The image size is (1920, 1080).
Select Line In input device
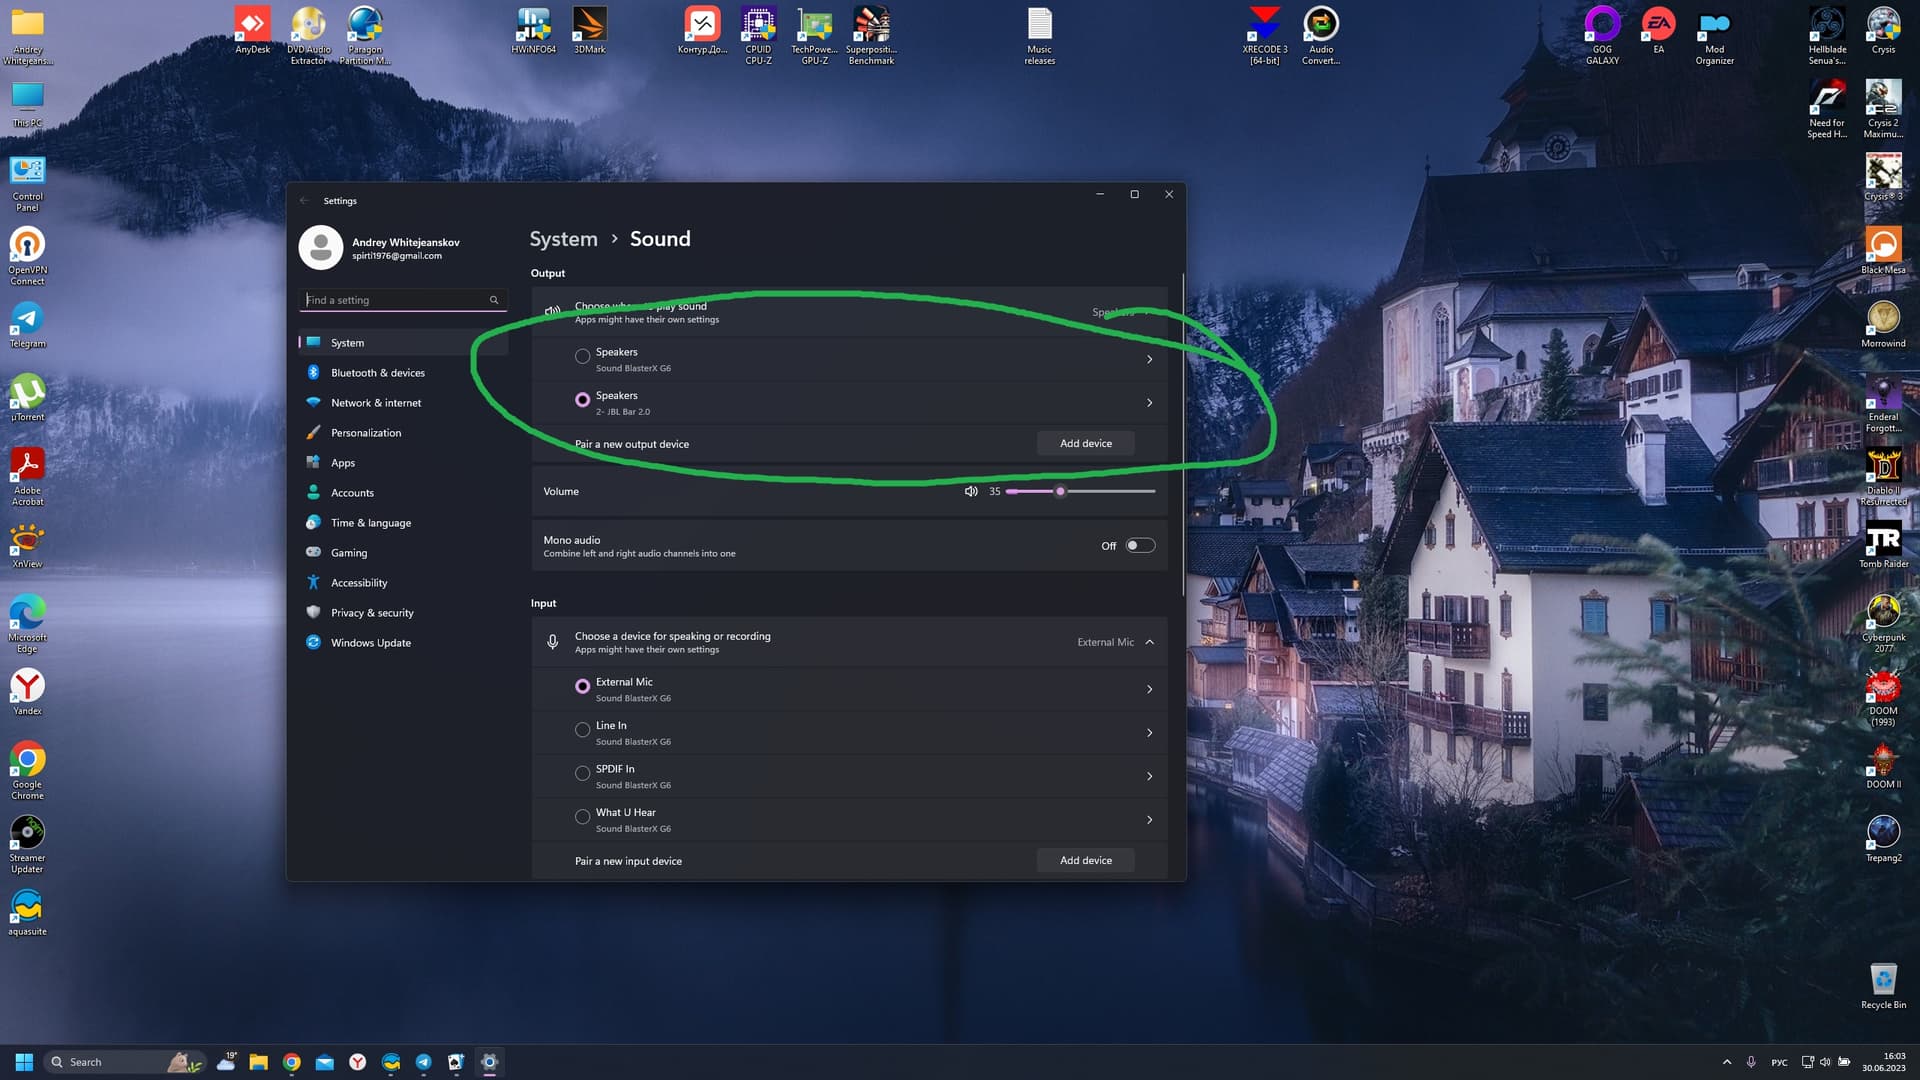pos(582,731)
